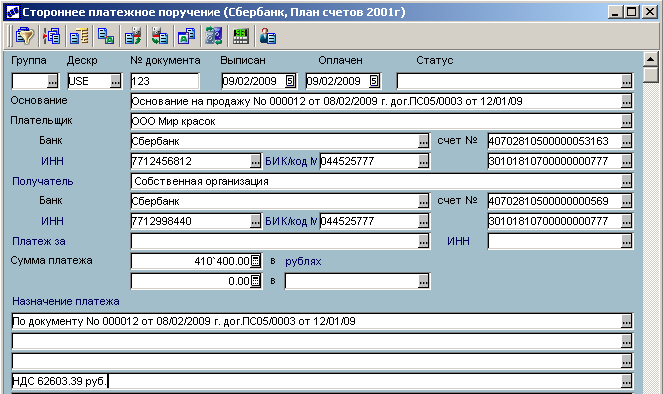Click the рублях currency link
The image size is (663, 394).
click(303, 261)
